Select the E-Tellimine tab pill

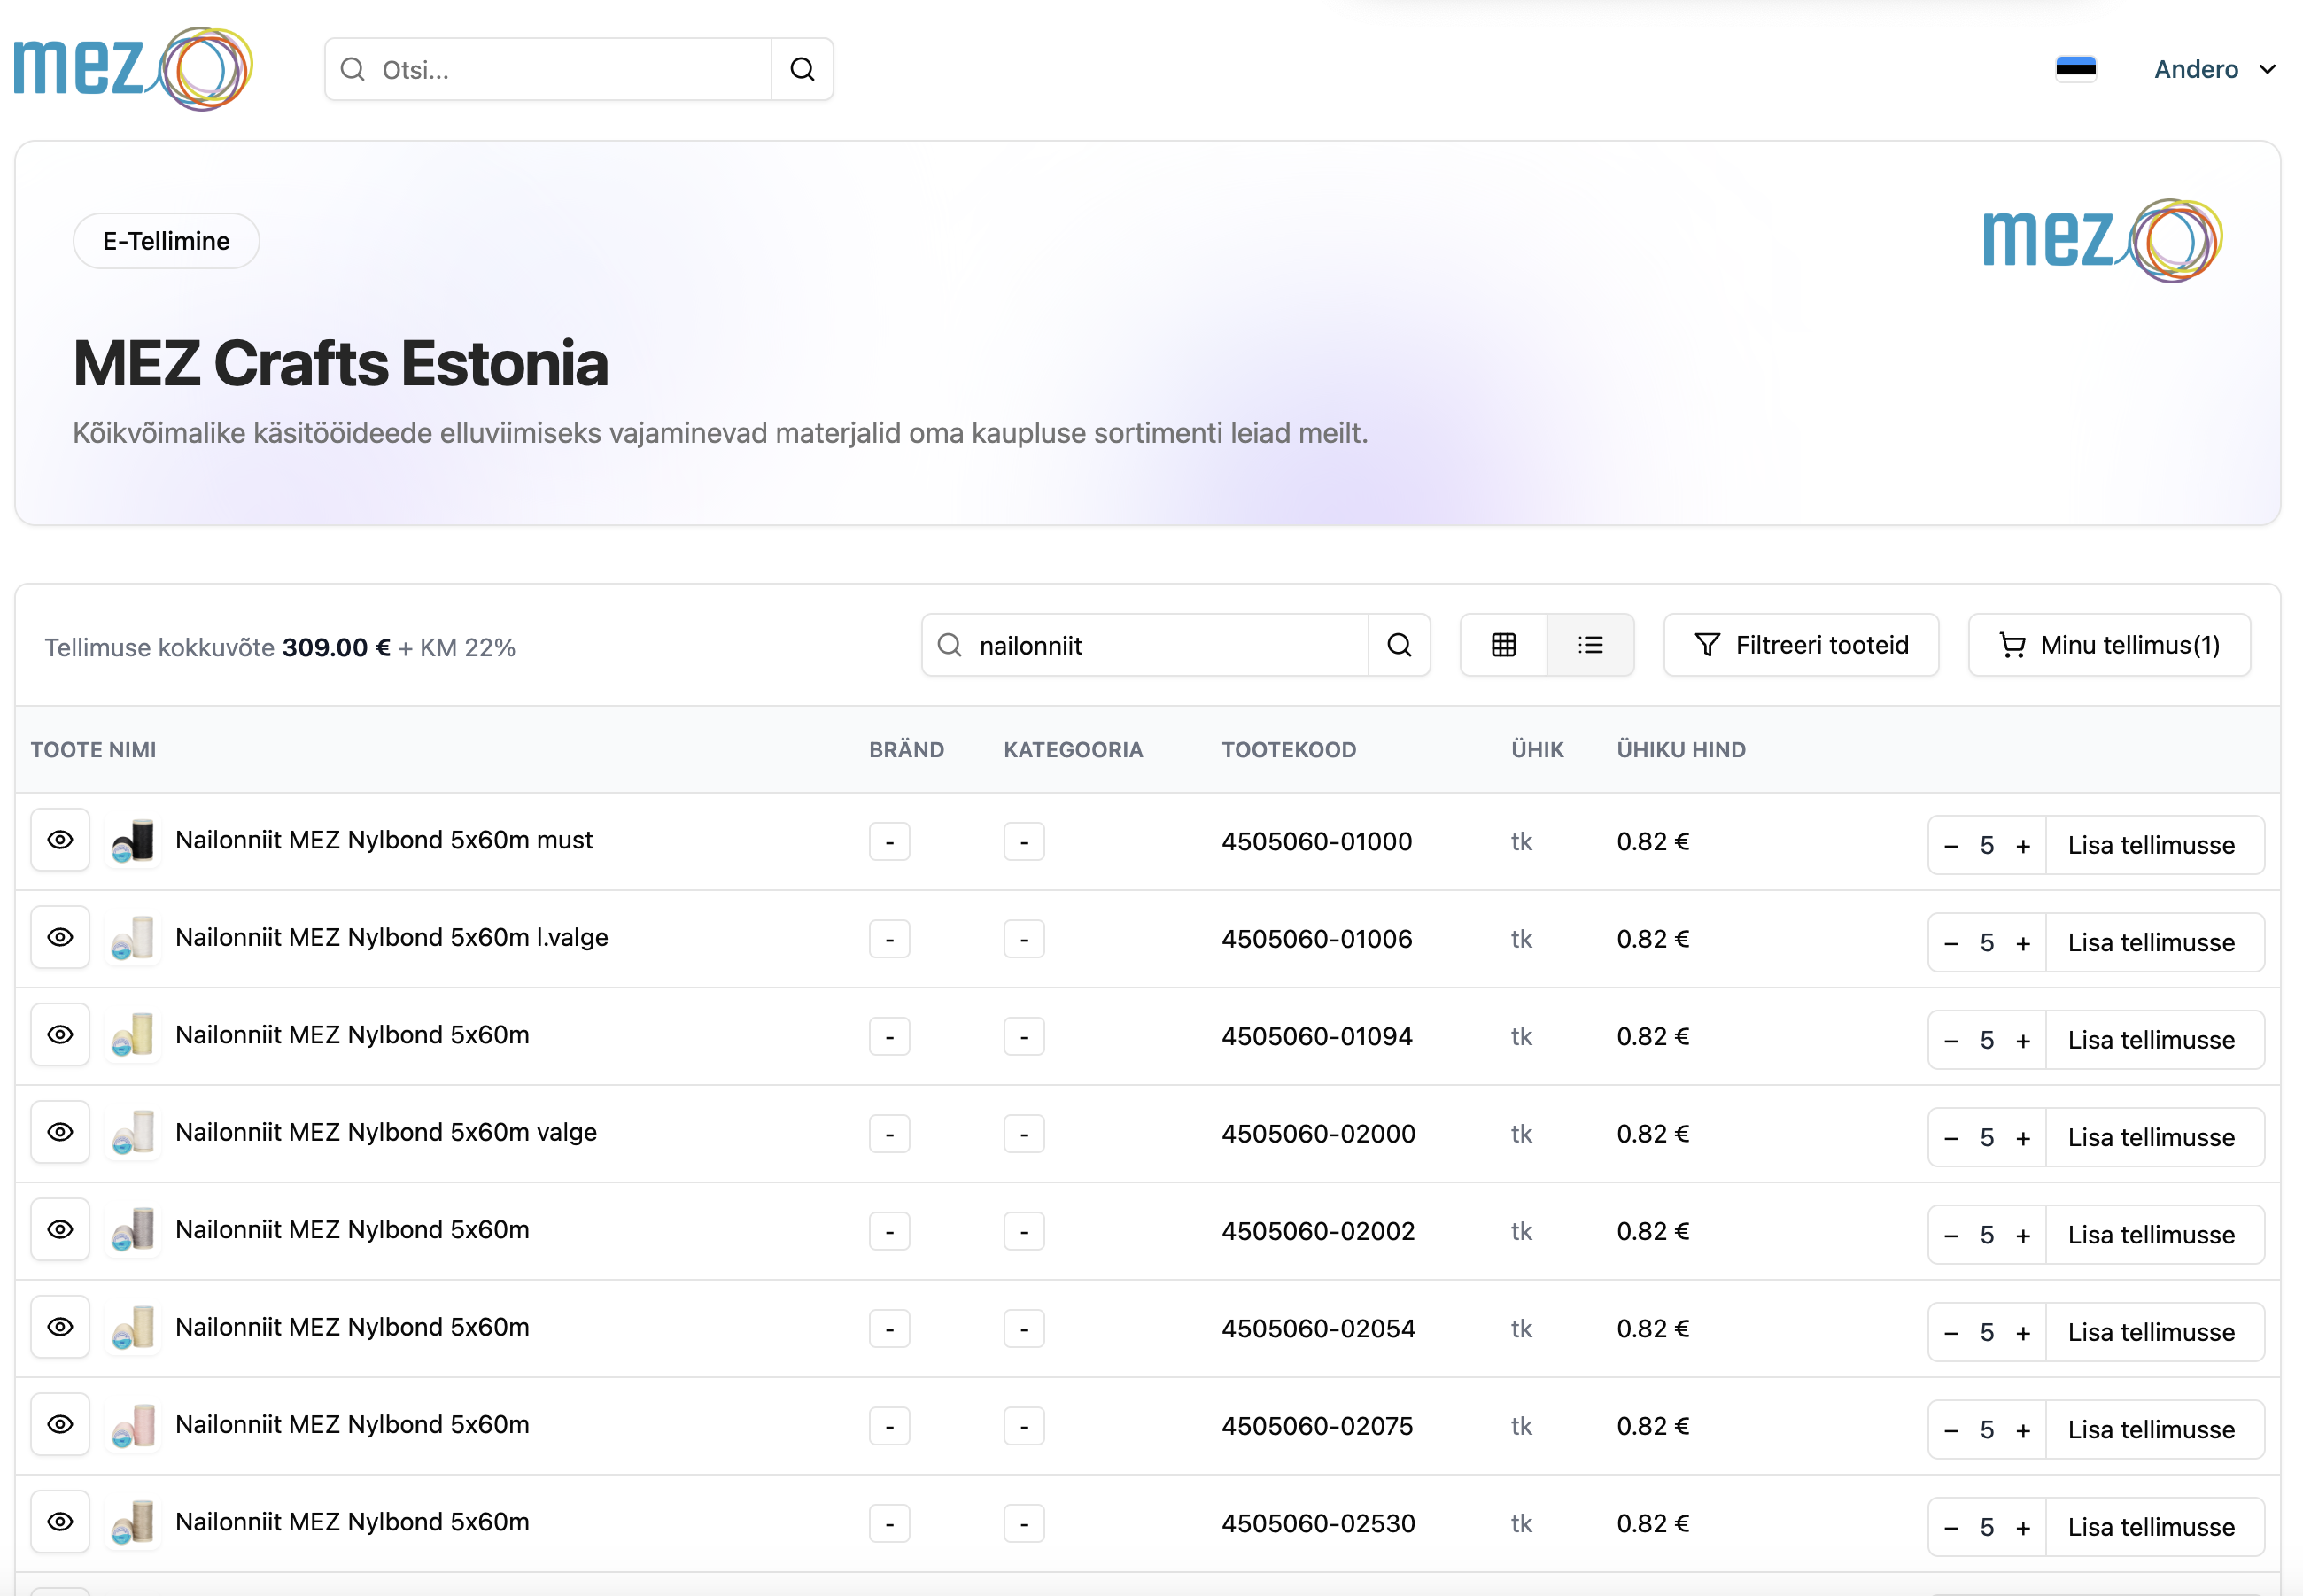click(x=166, y=241)
